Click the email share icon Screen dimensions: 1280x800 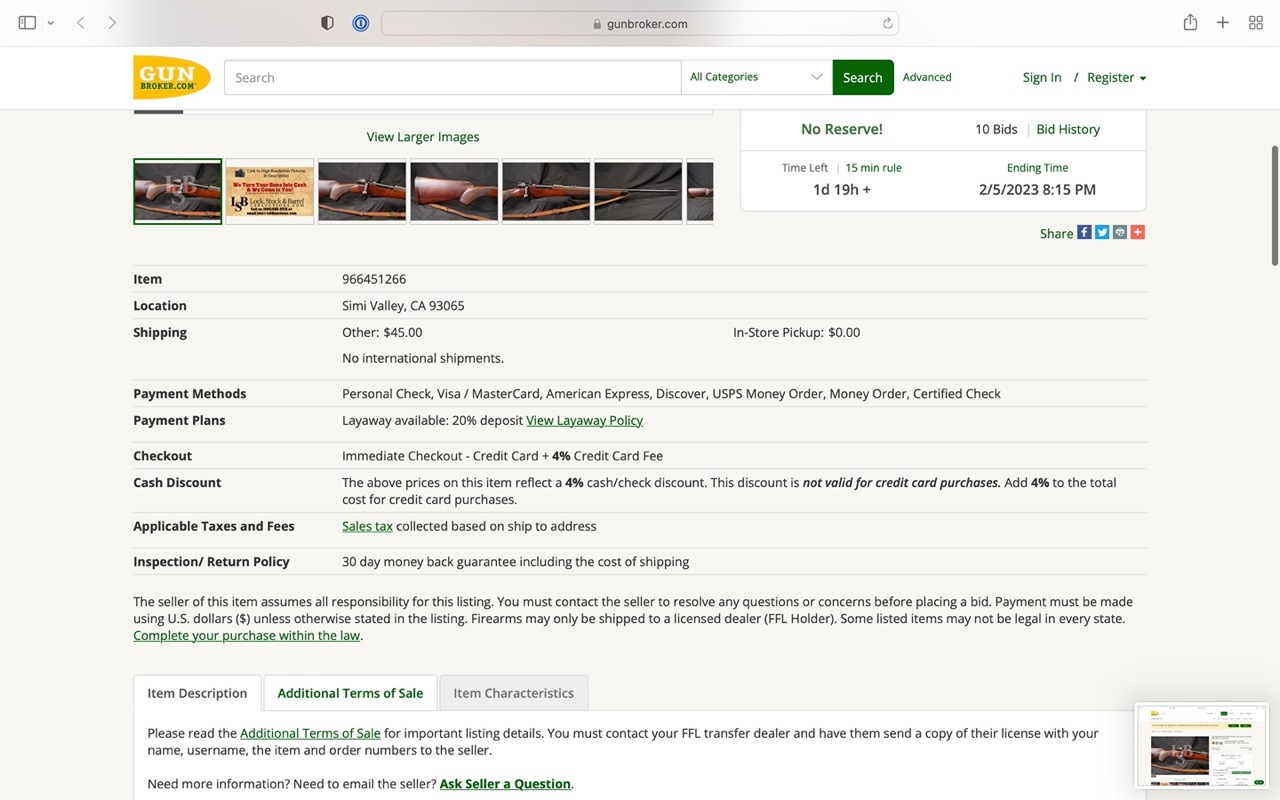1120,232
